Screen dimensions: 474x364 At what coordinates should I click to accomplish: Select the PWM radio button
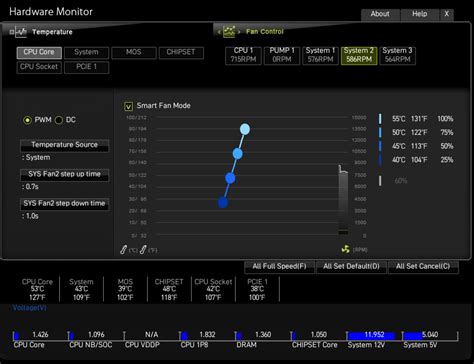tap(27, 120)
